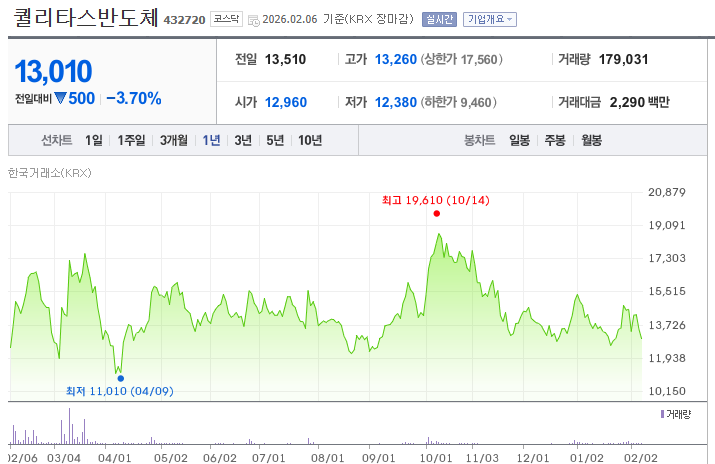Click the 상한가 17,560 text
This screenshot has width=715, height=464.
[461, 59]
